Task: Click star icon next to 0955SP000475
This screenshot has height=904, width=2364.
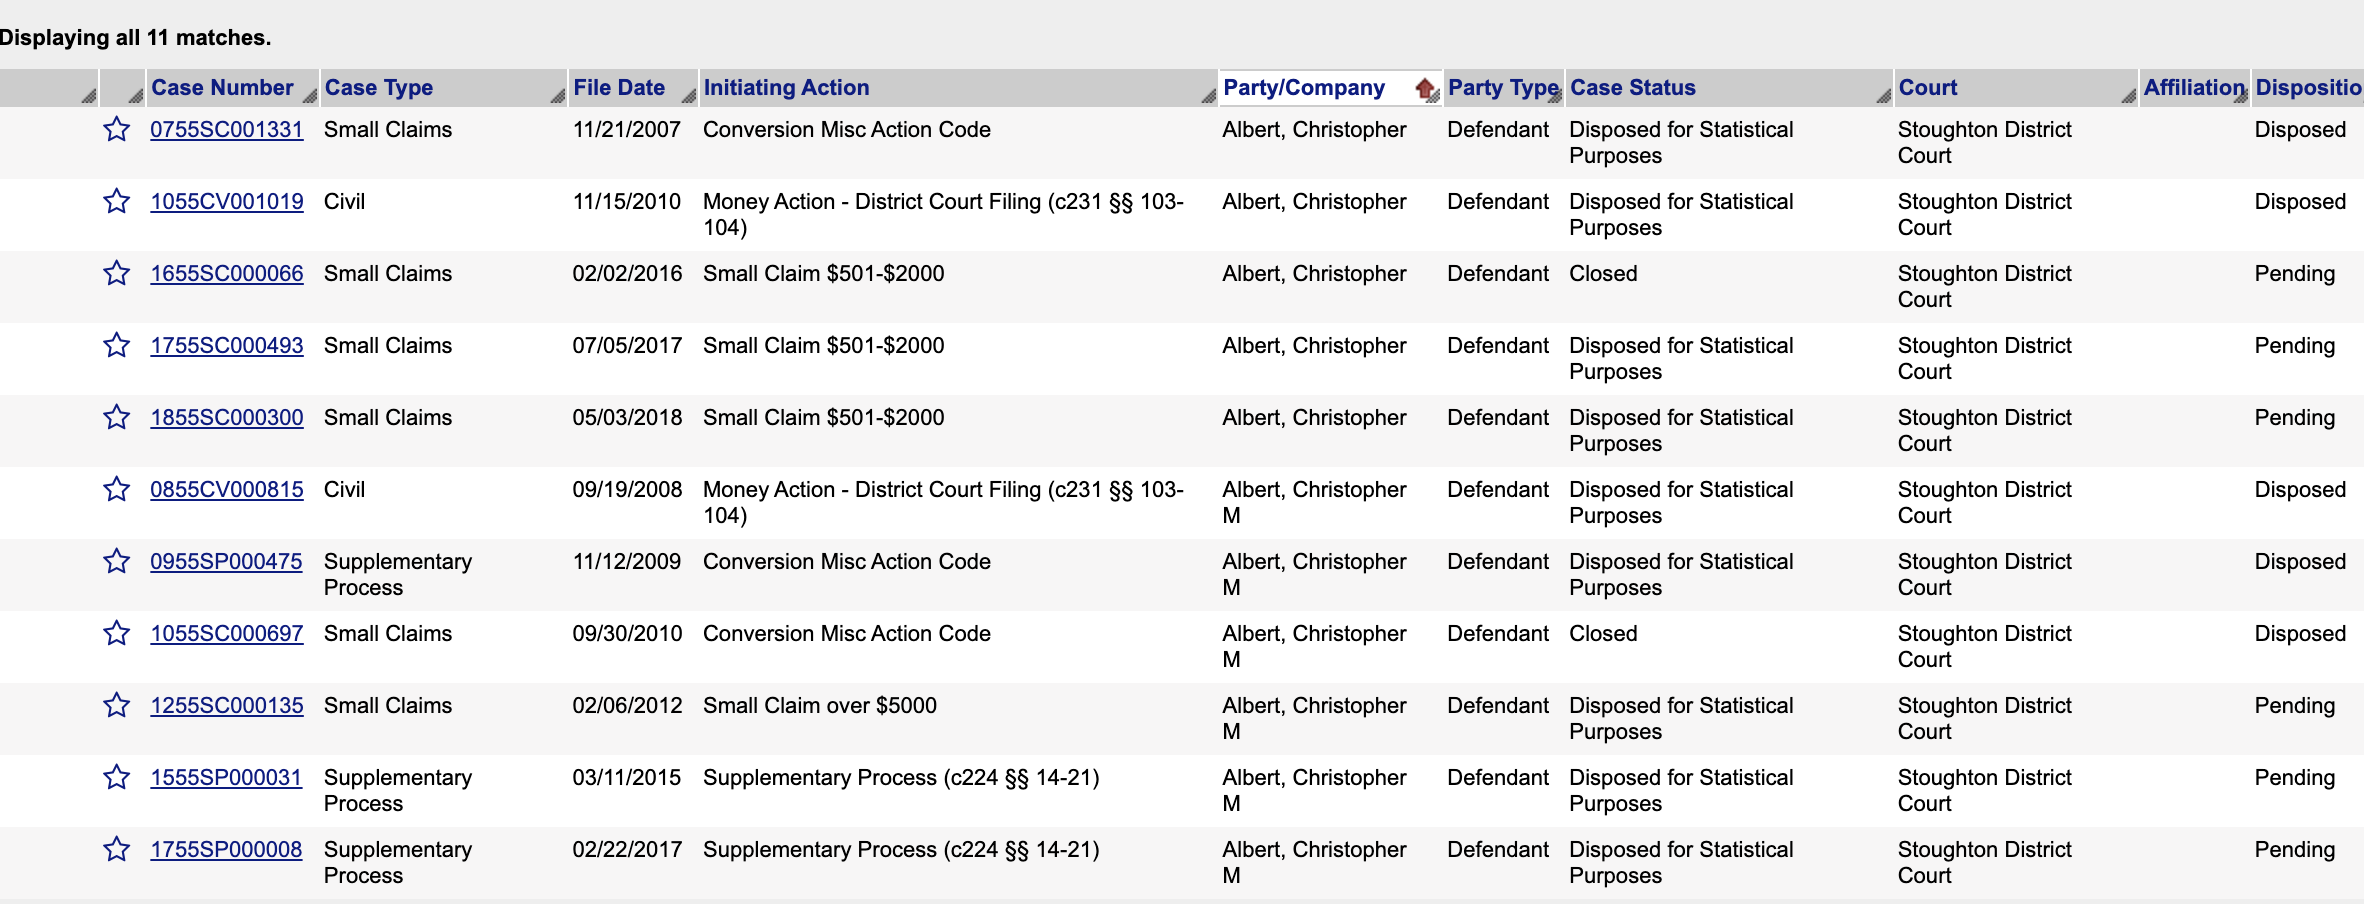Action: [117, 562]
